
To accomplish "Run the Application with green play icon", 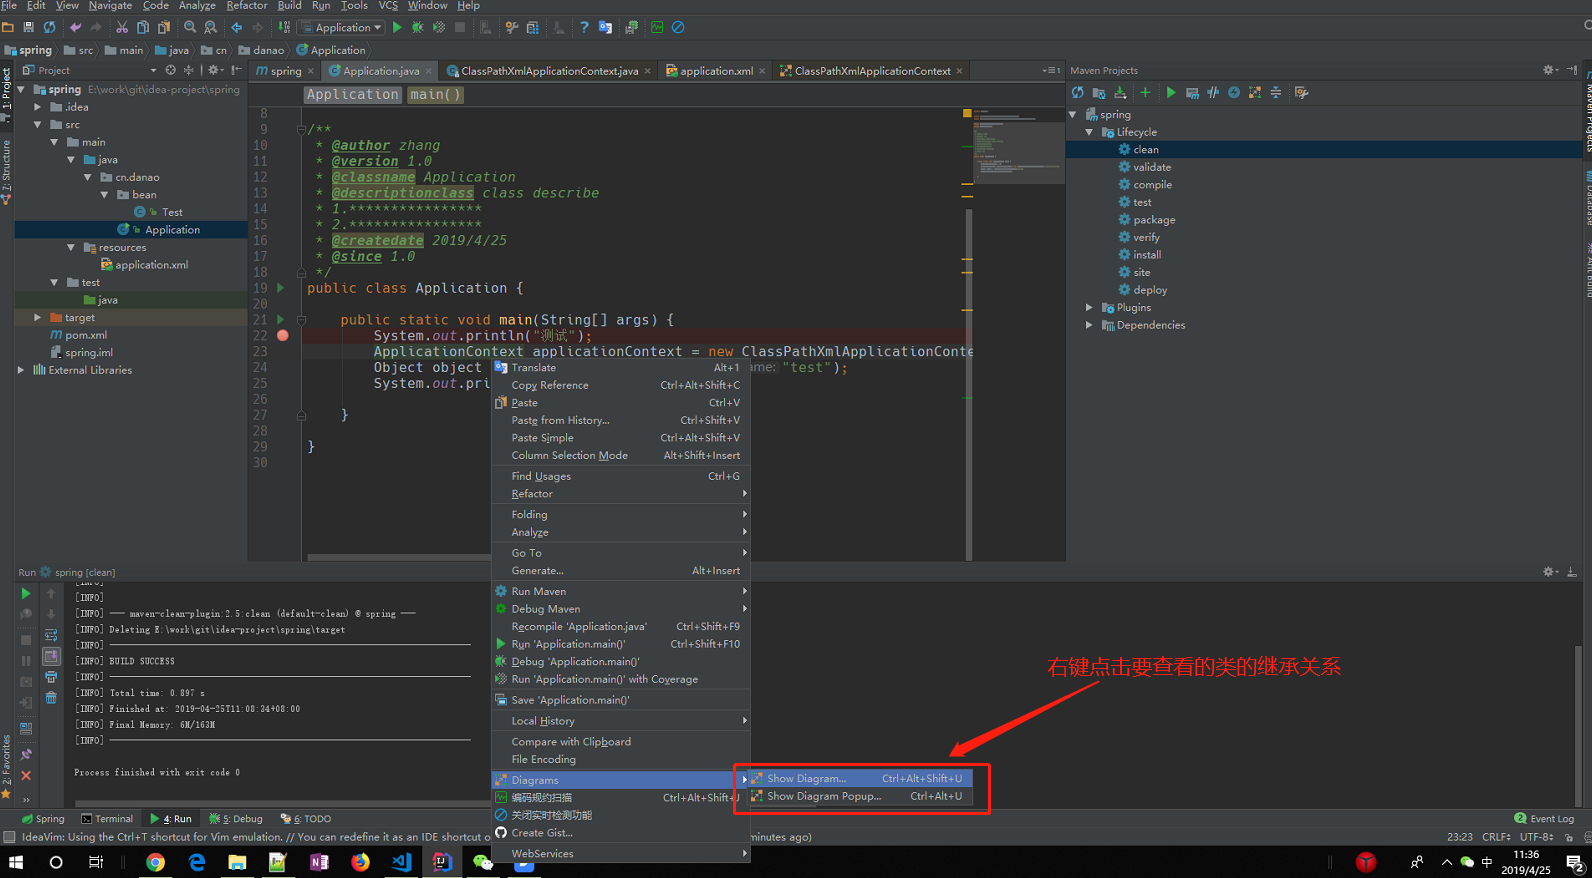I will 397,28.
